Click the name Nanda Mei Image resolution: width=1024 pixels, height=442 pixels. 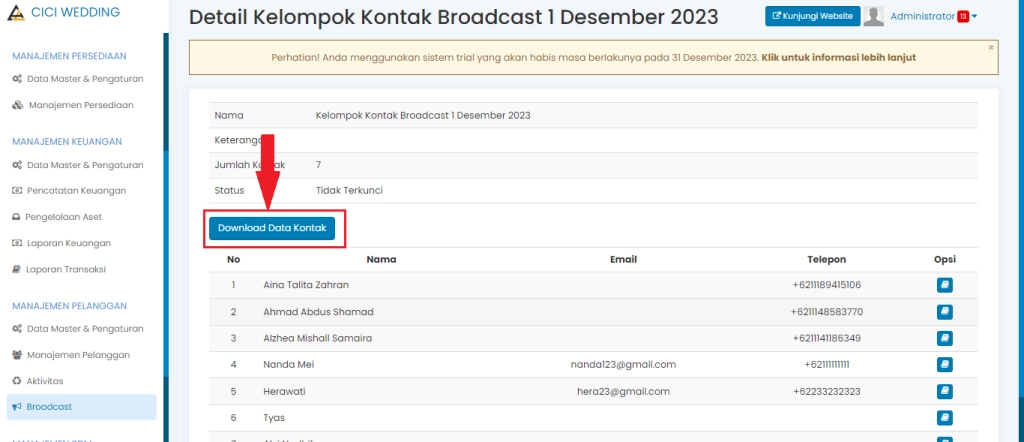(289, 364)
